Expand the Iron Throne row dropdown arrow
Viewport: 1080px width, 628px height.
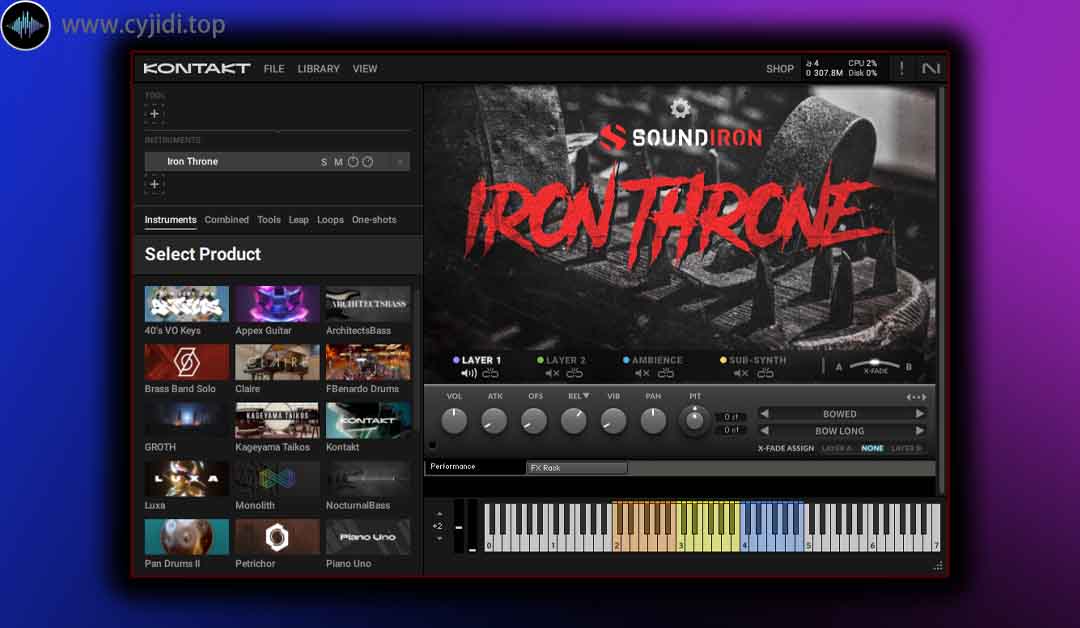coord(400,162)
